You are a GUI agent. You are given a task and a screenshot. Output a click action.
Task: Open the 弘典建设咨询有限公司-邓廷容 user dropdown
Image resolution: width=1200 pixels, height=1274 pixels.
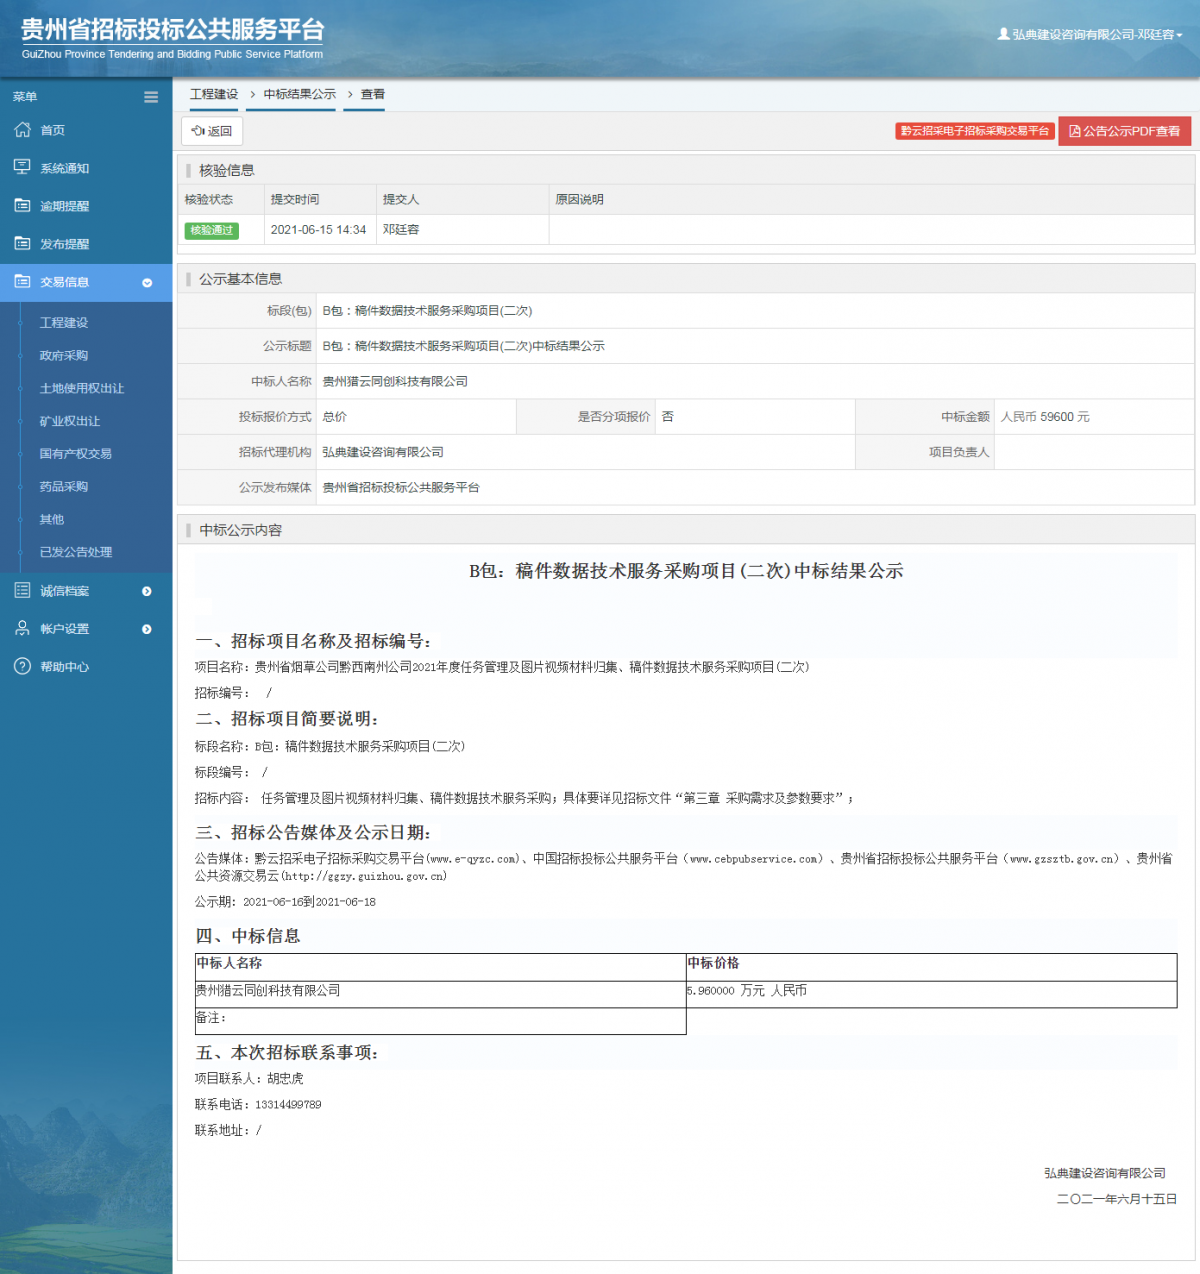coord(1090,34)
